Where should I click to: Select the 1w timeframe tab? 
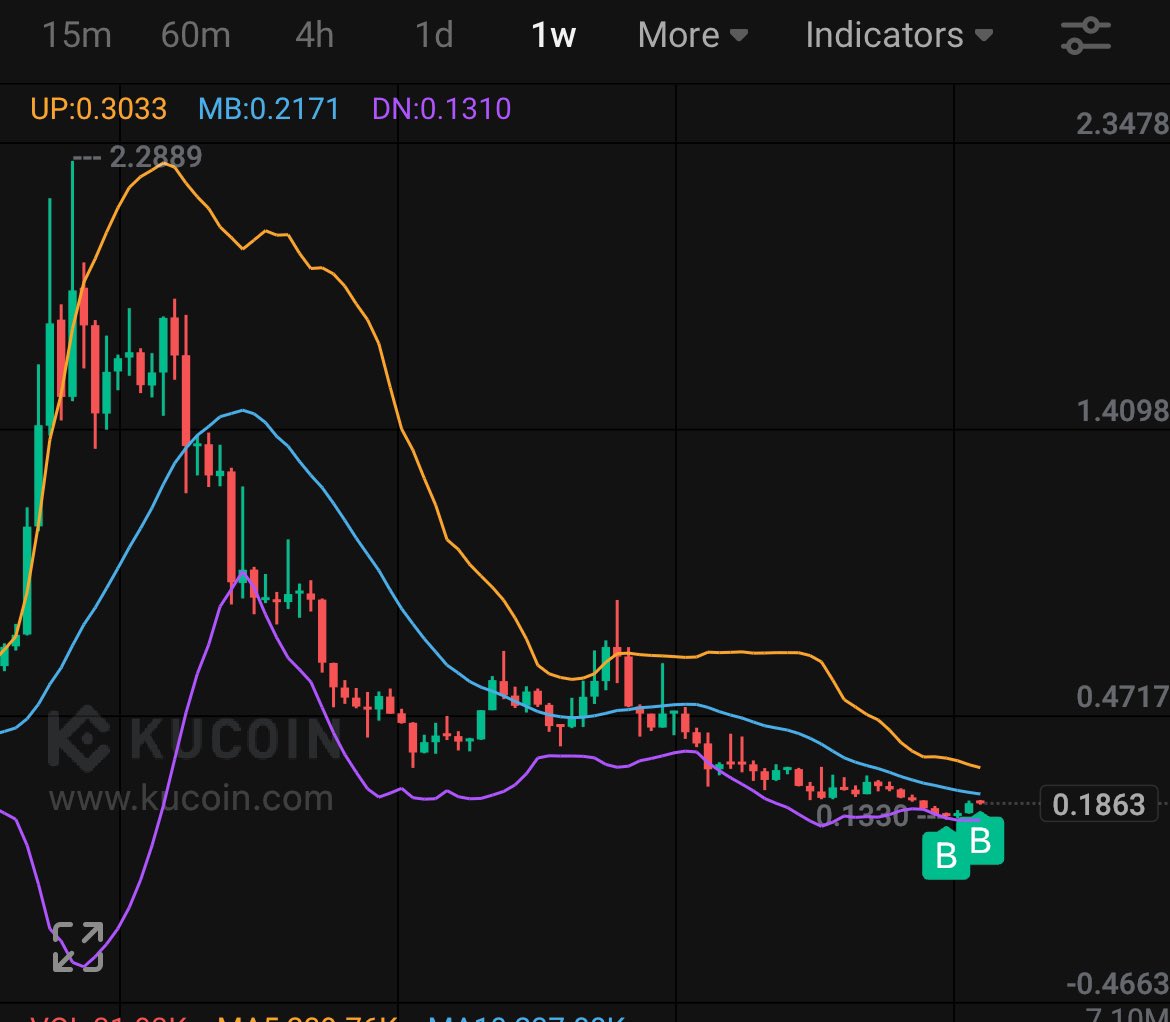click(x=553, y=35)
